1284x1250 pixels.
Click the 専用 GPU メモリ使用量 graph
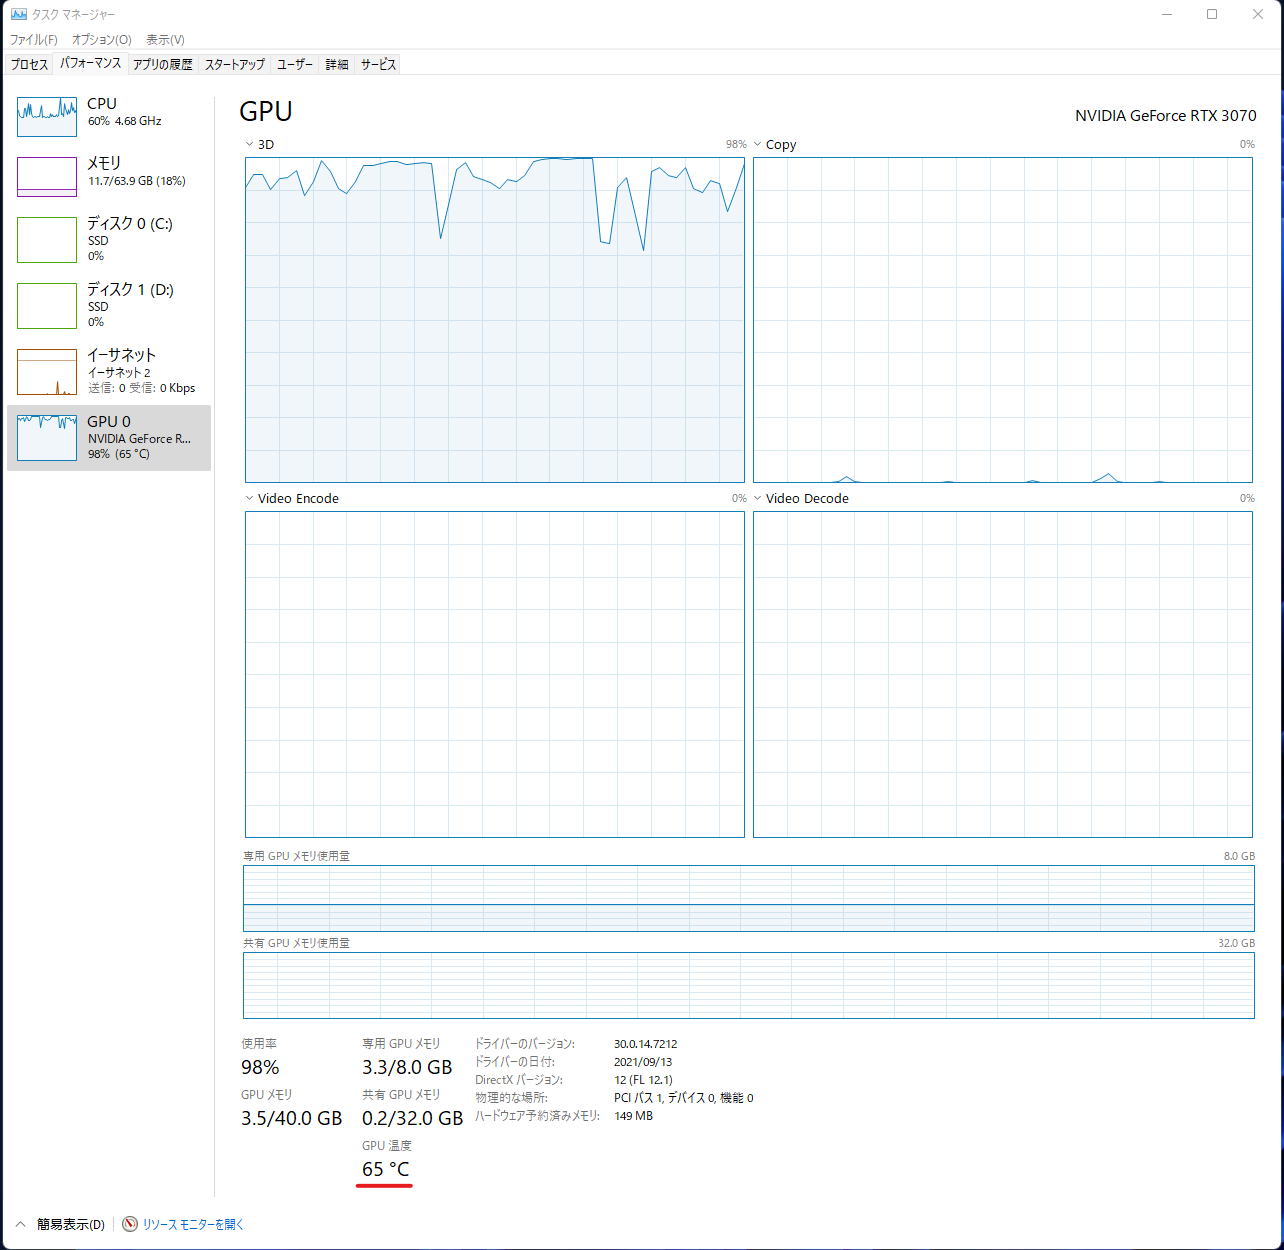tap(749, 898)
